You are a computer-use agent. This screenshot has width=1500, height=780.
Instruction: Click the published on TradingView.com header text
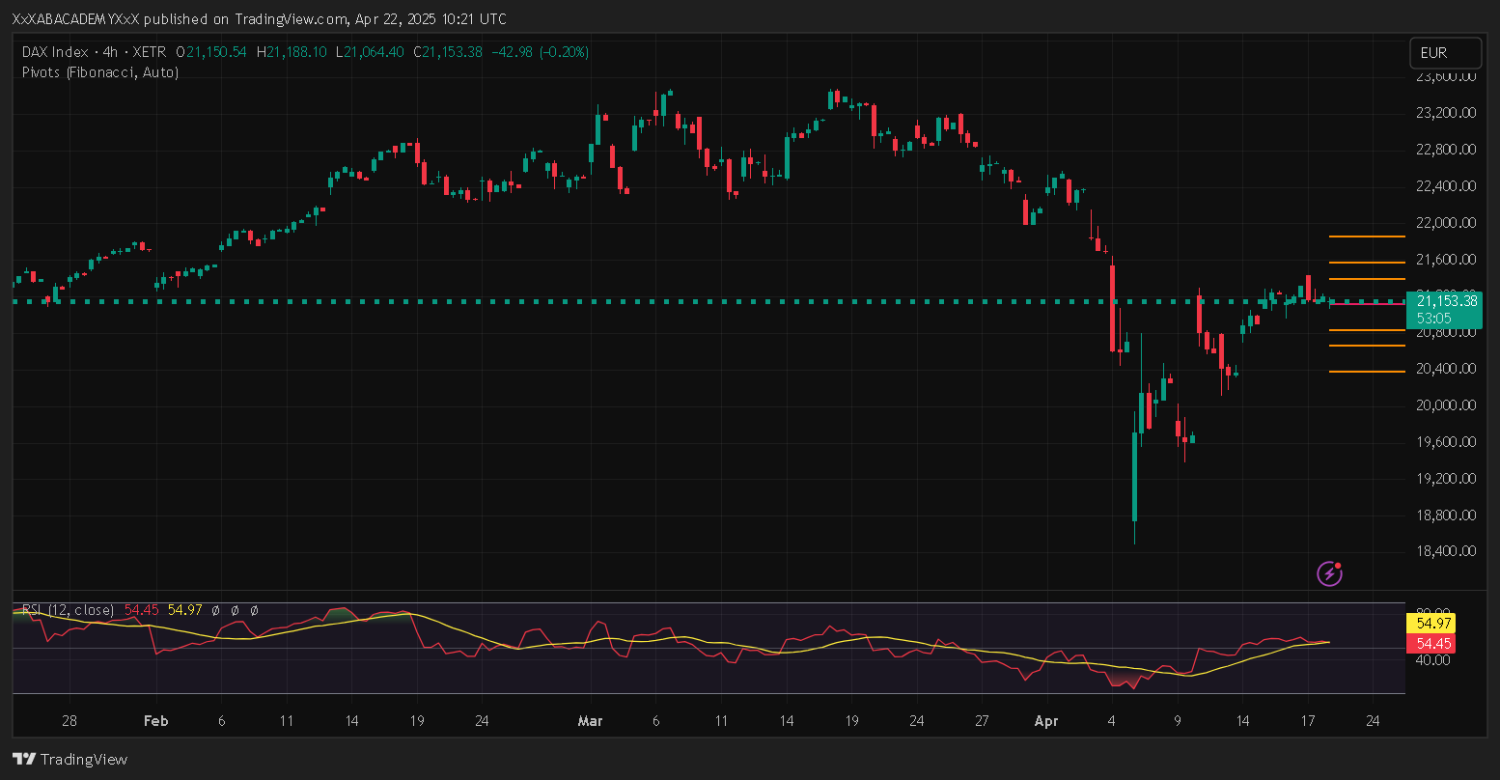pos(258,19)
